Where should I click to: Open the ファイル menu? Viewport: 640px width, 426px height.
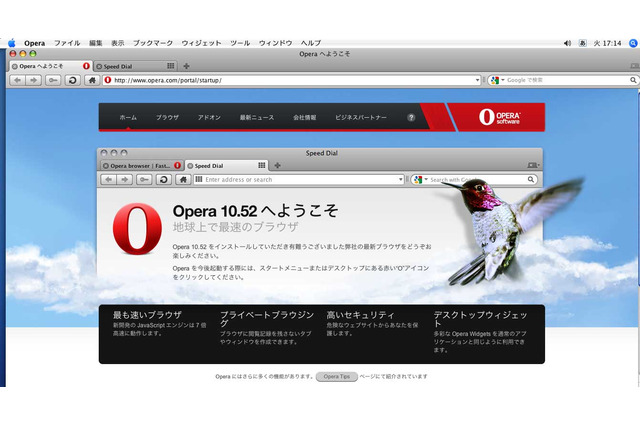[67, 43]
